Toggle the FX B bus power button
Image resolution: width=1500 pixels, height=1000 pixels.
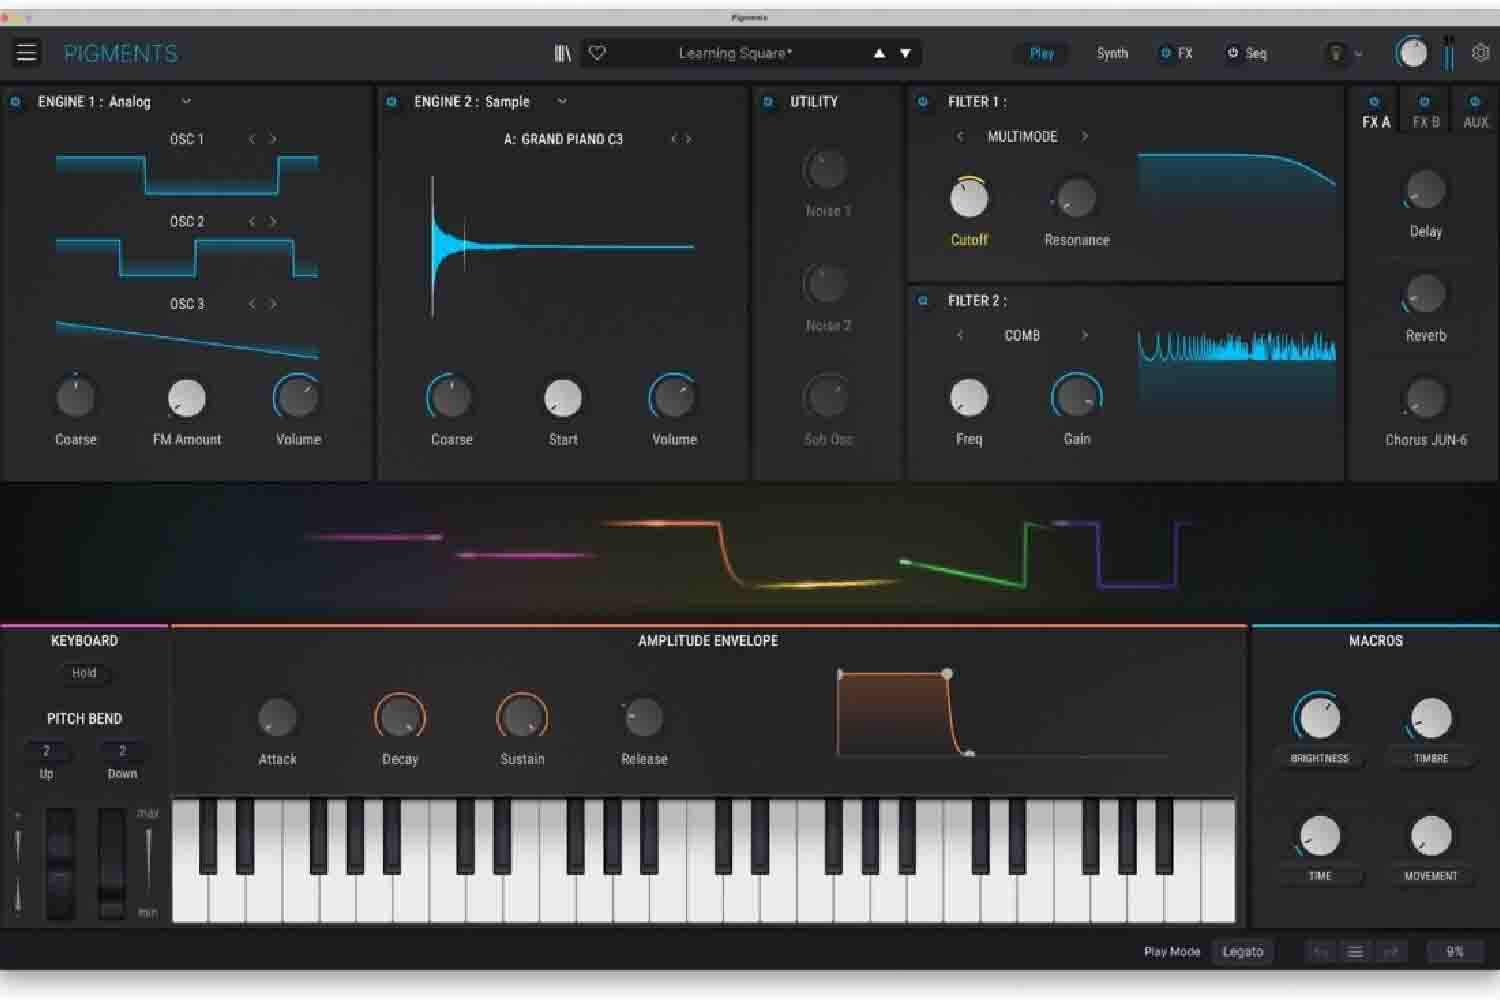1425,102
